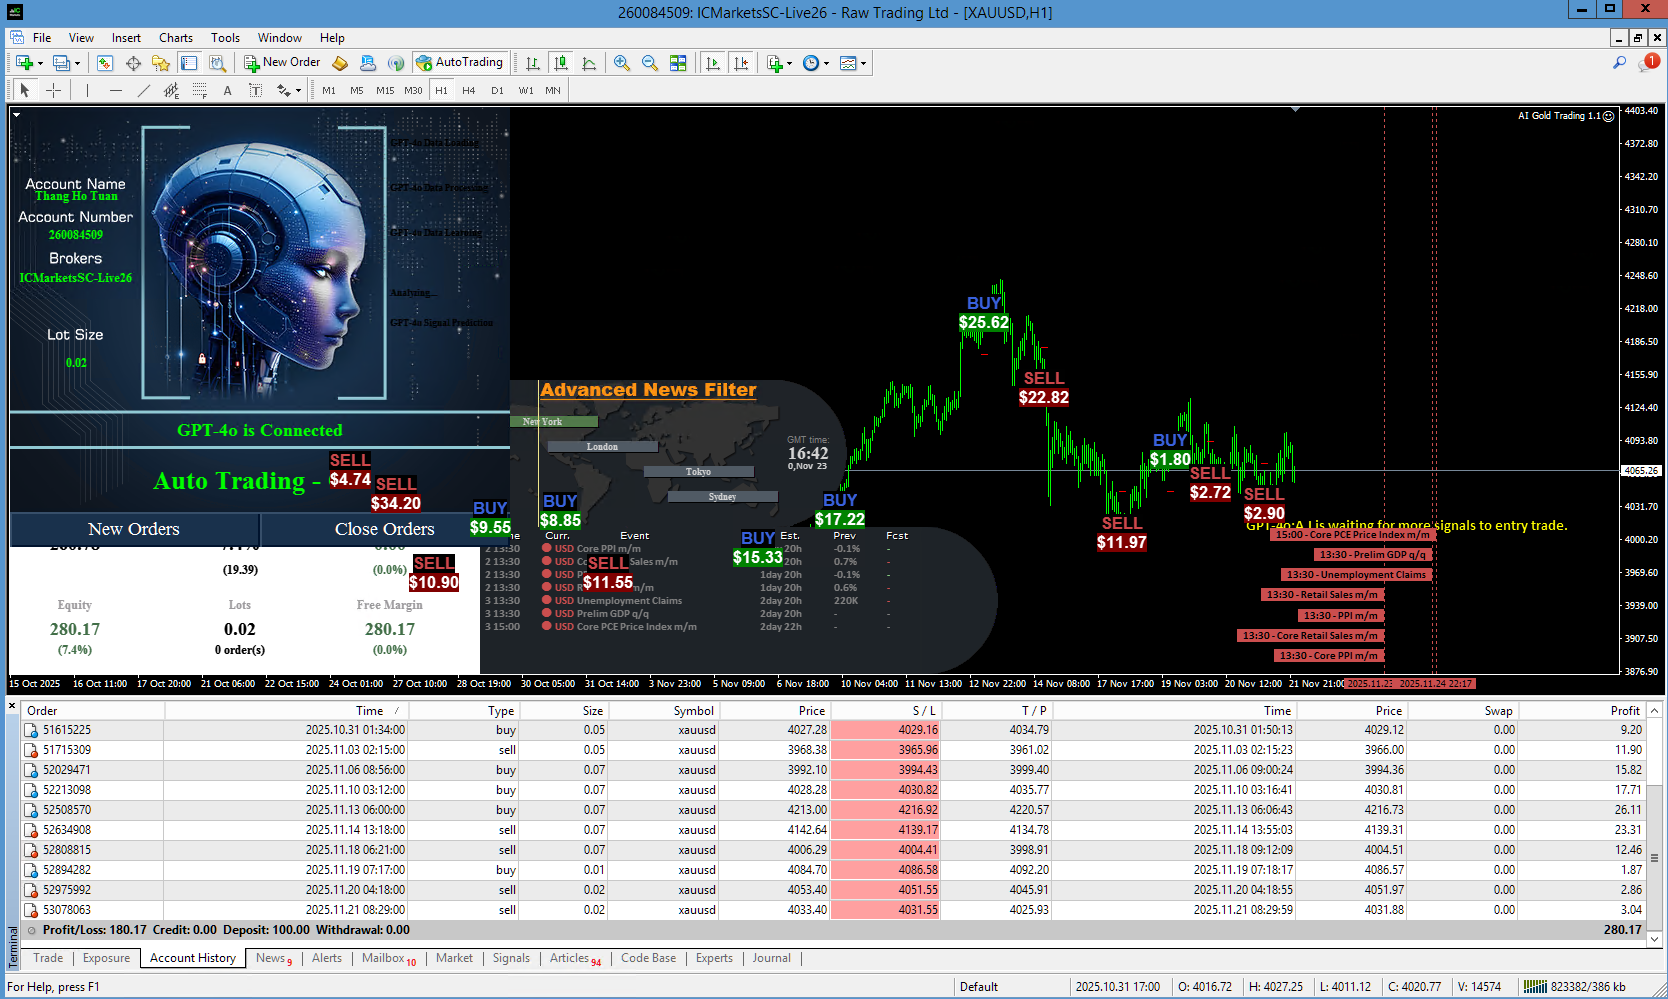The width and height of the screenshot is (1668, 999).
Task: Zoom in on the chart
Action: (x=622, y=63)
